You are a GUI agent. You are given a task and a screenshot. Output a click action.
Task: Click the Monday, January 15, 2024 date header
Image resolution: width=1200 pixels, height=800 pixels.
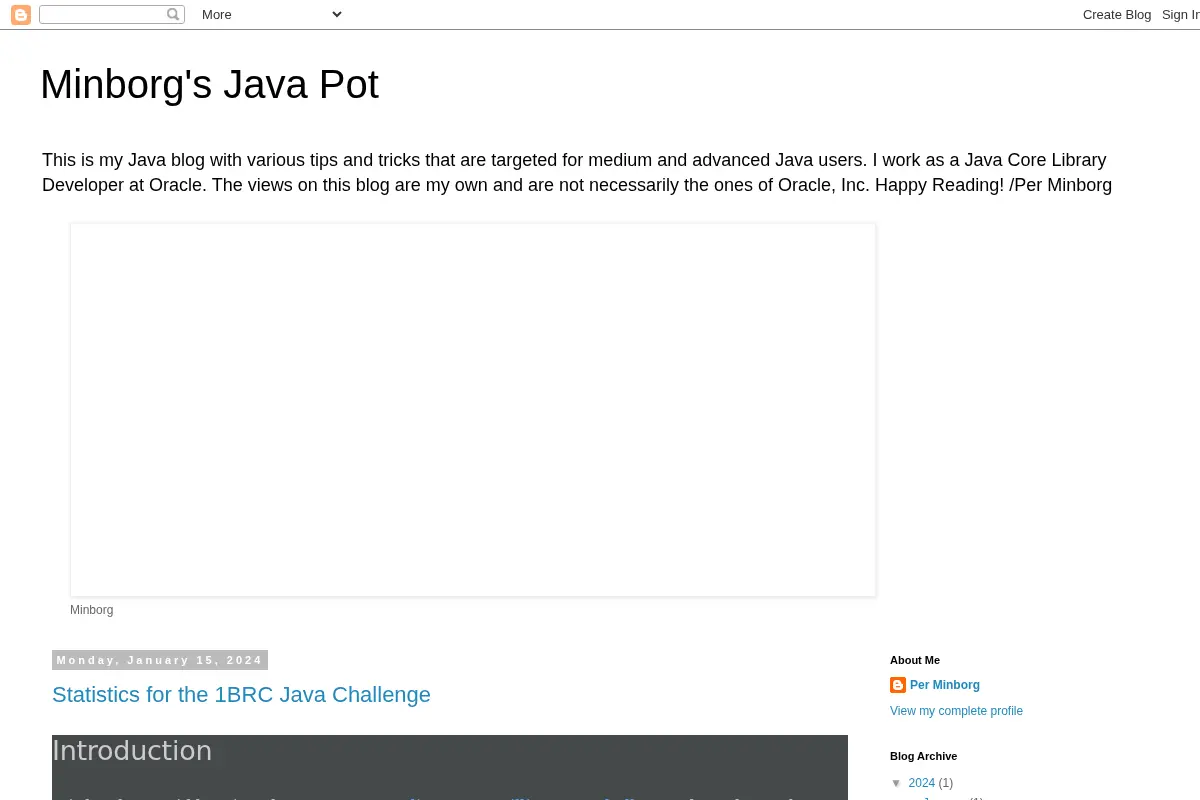point(160,660)
